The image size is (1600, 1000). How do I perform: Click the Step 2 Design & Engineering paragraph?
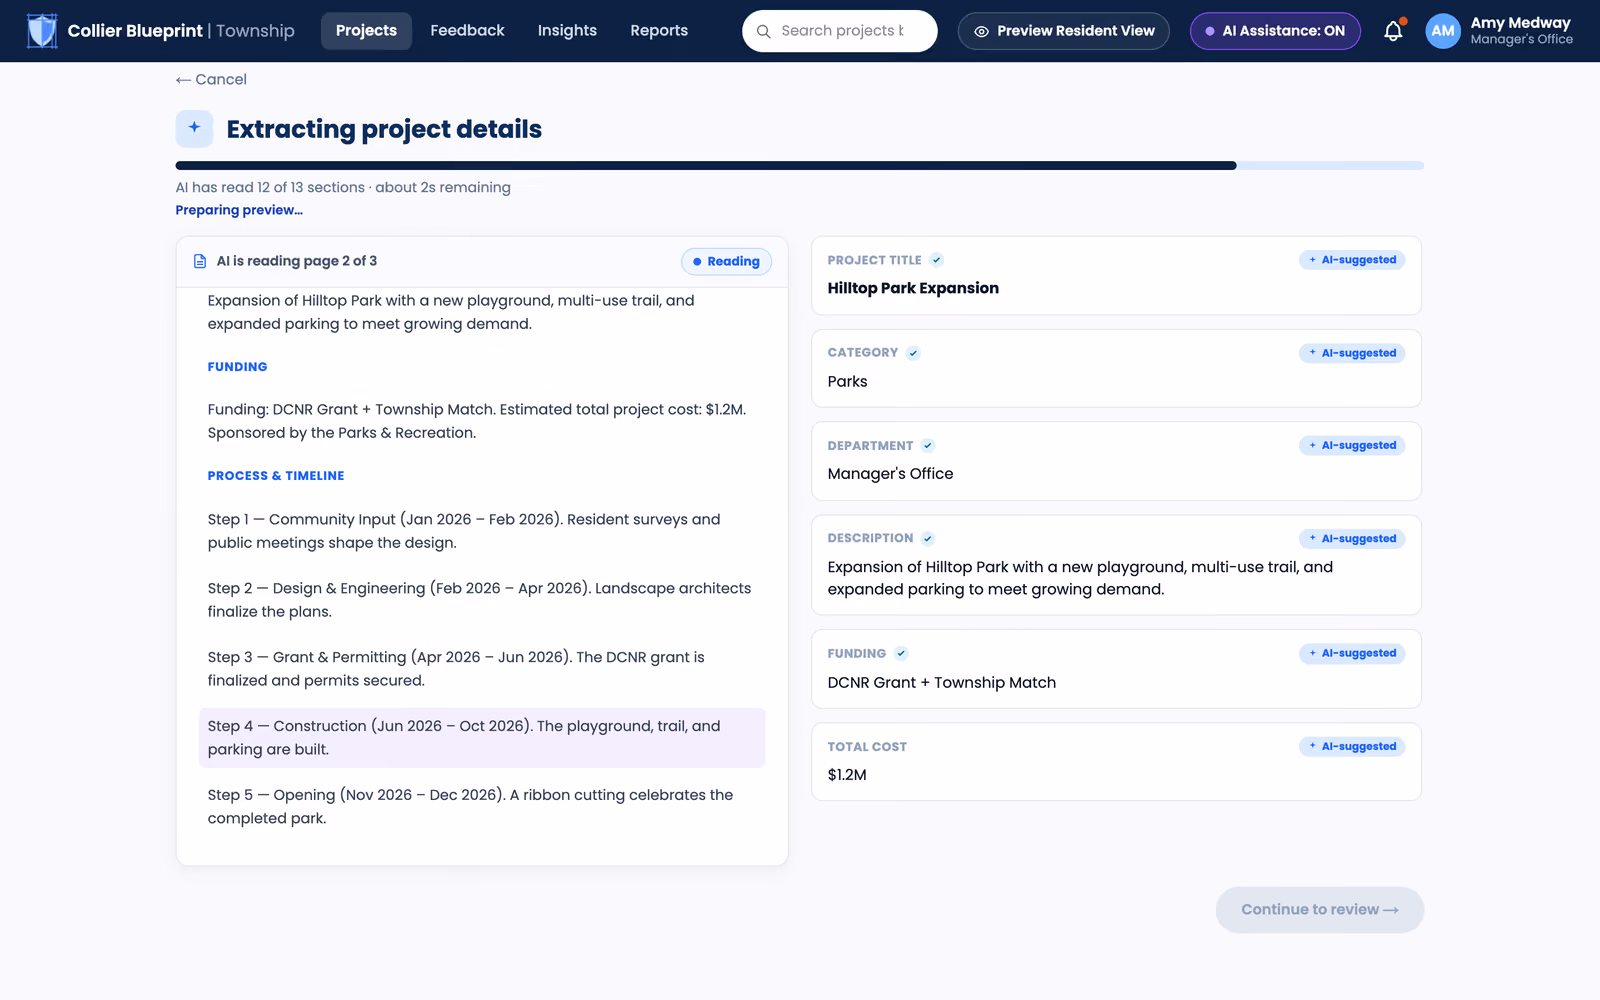(x=479, y=600)
